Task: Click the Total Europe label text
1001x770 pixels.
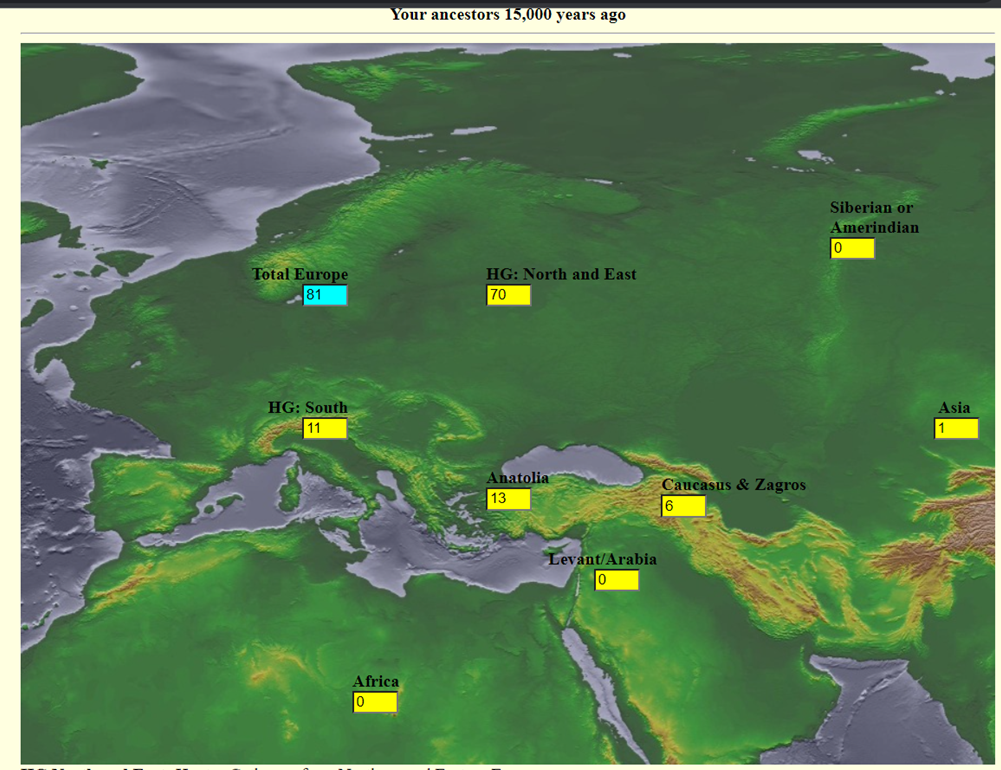Action: [x=300, y=274]
